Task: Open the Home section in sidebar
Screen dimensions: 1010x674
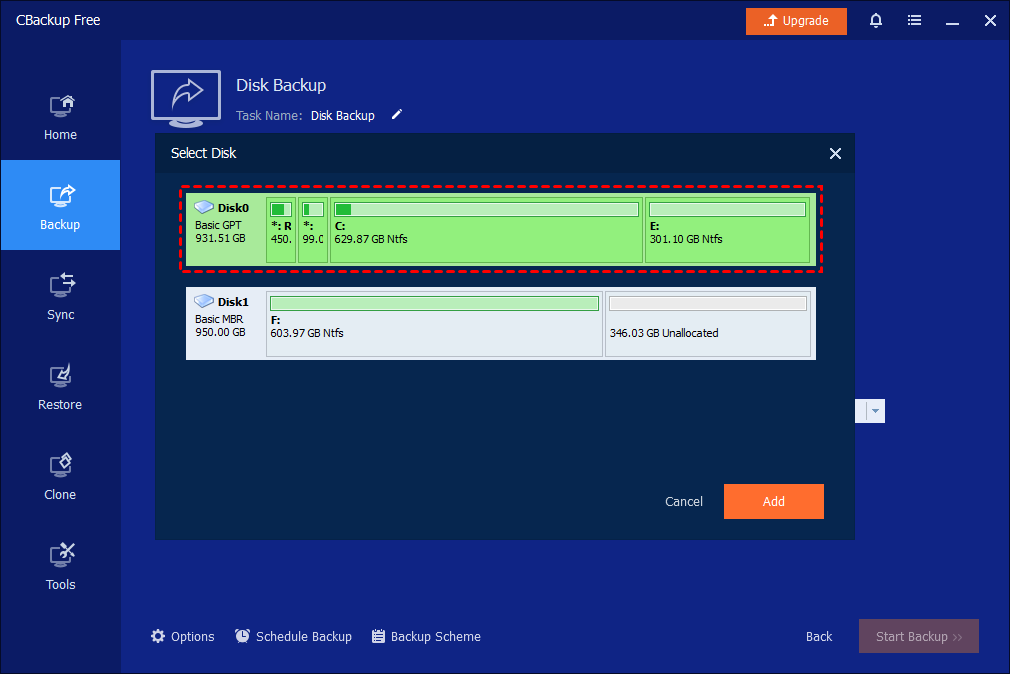Action: point(60,117)
